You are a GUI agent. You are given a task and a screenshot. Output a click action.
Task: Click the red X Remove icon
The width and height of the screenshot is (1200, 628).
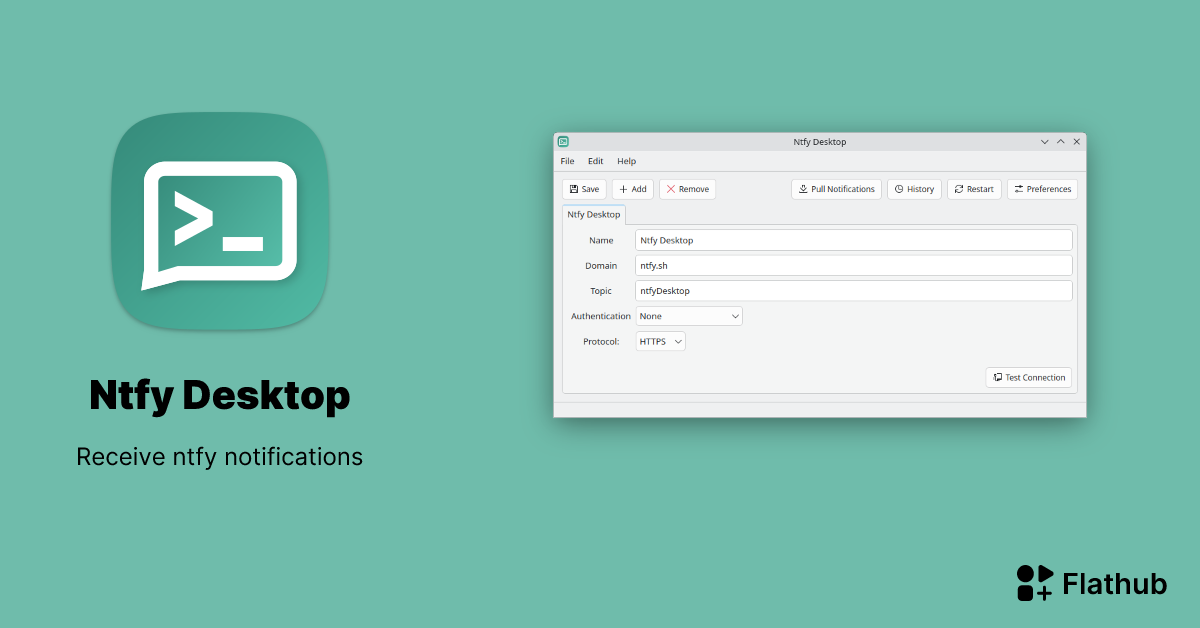coord(671,188)
